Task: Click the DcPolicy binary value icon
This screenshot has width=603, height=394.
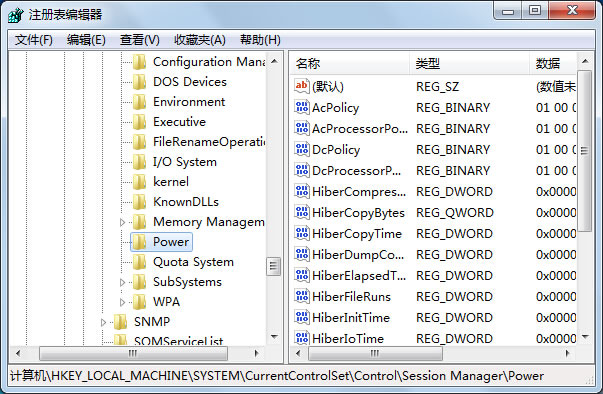Action: 302,149
